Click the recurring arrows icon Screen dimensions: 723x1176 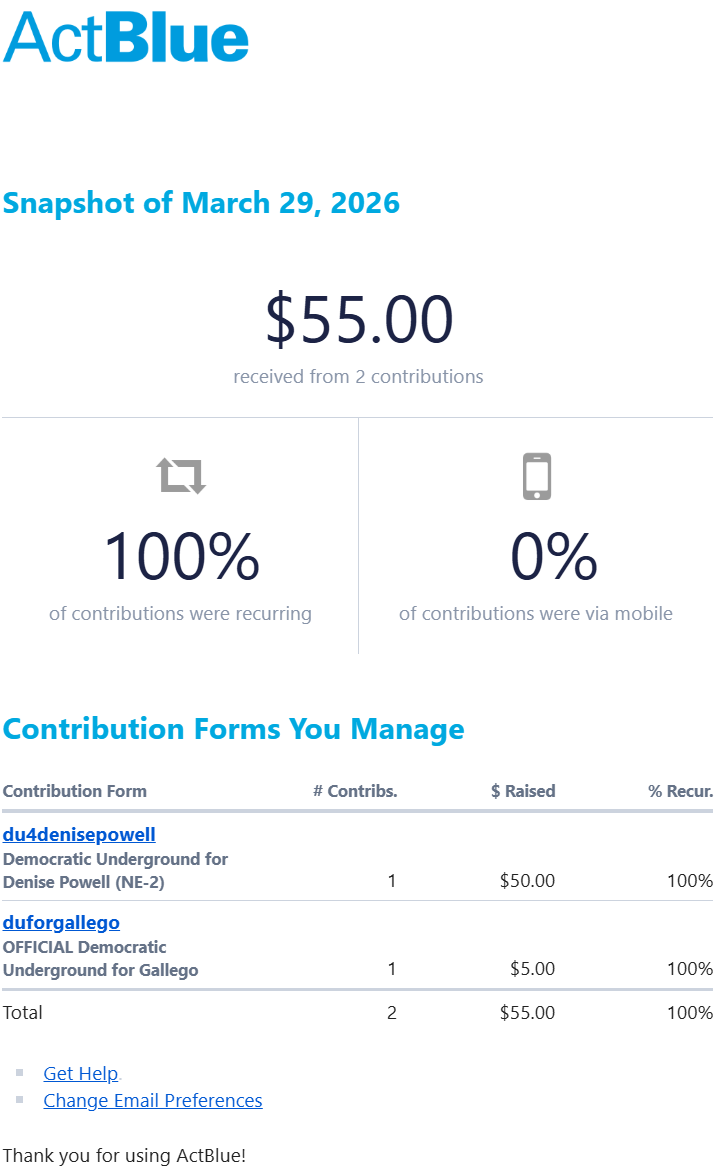181,475
